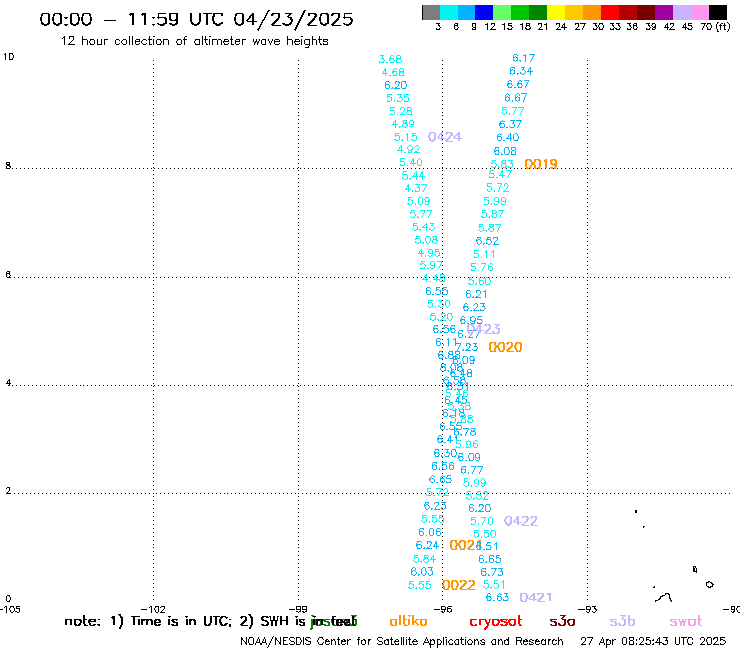
Task: Select the orange legend swatch
Action: [592, 12]
